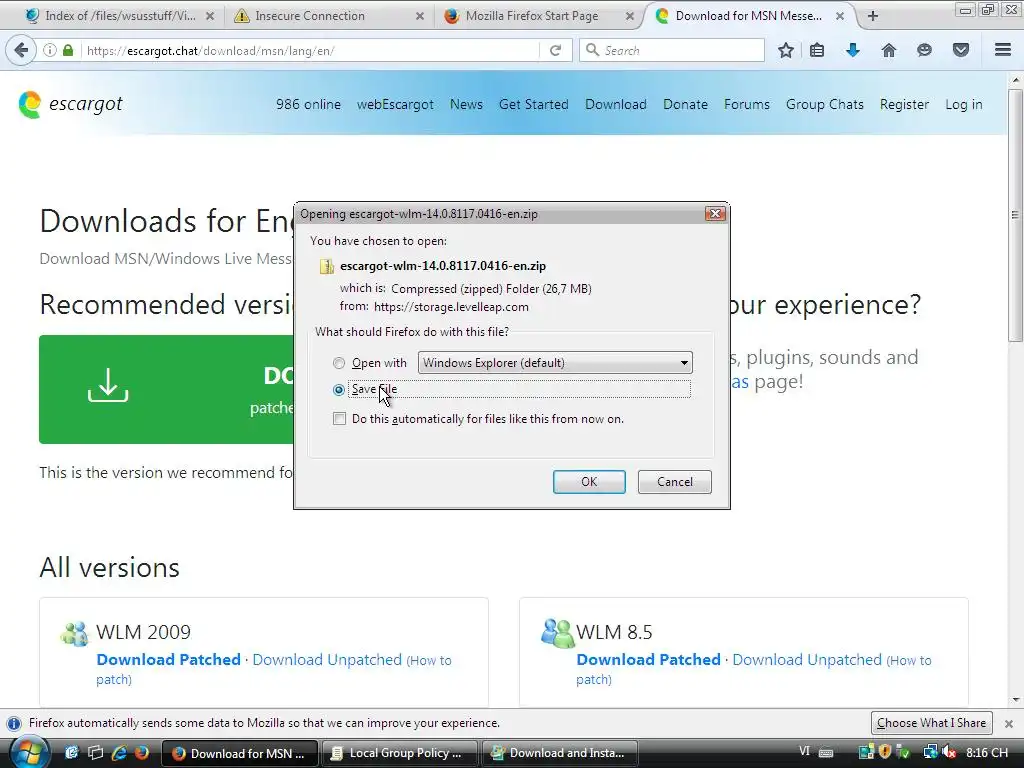The height and width of the screenshot is (768, 1024).
Task: Click the VI language indicator
Action: [x=804, y=752]
